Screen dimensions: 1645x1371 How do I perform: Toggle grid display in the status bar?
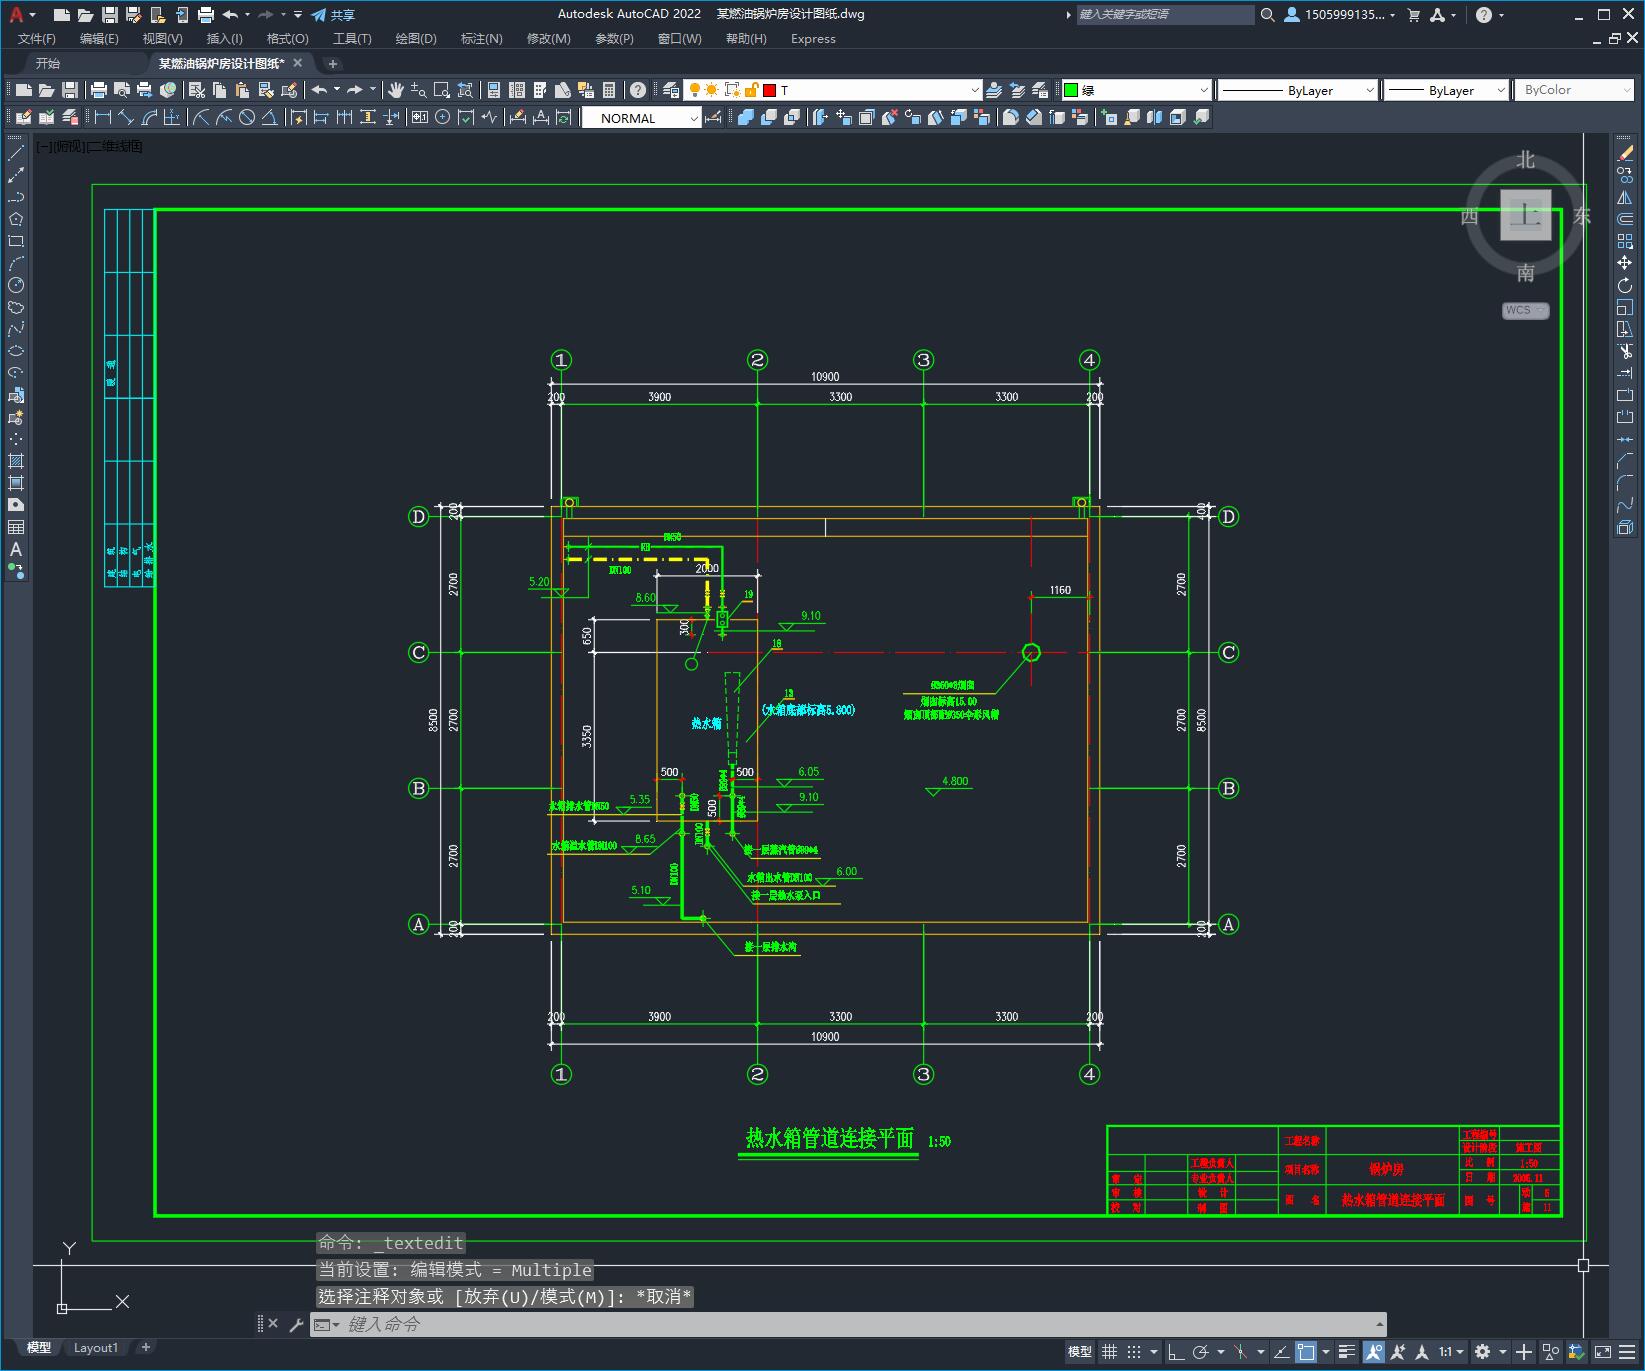point(1109,1352)
